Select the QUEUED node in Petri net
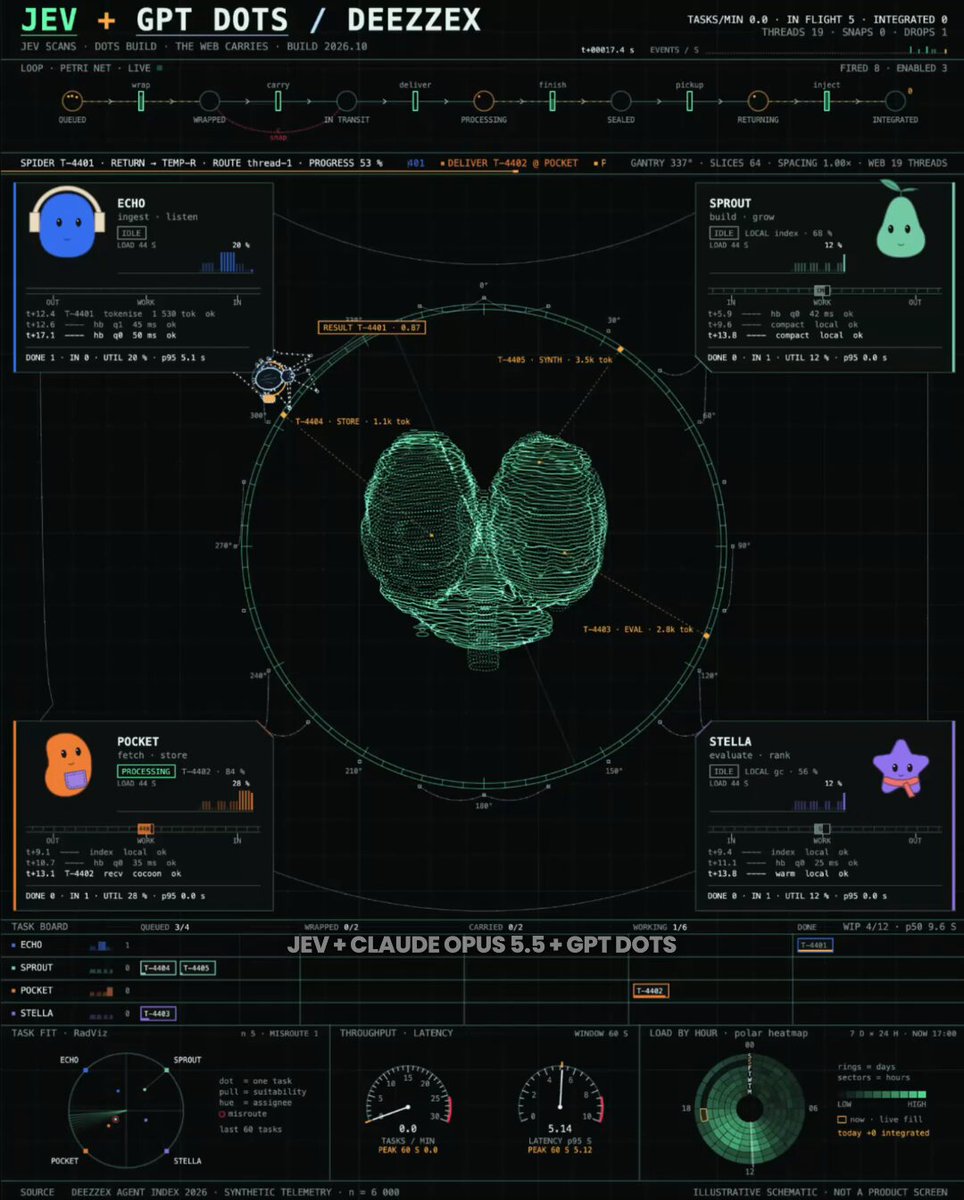The height and width of the screenshot is (1200, 964). click(72, 100)
